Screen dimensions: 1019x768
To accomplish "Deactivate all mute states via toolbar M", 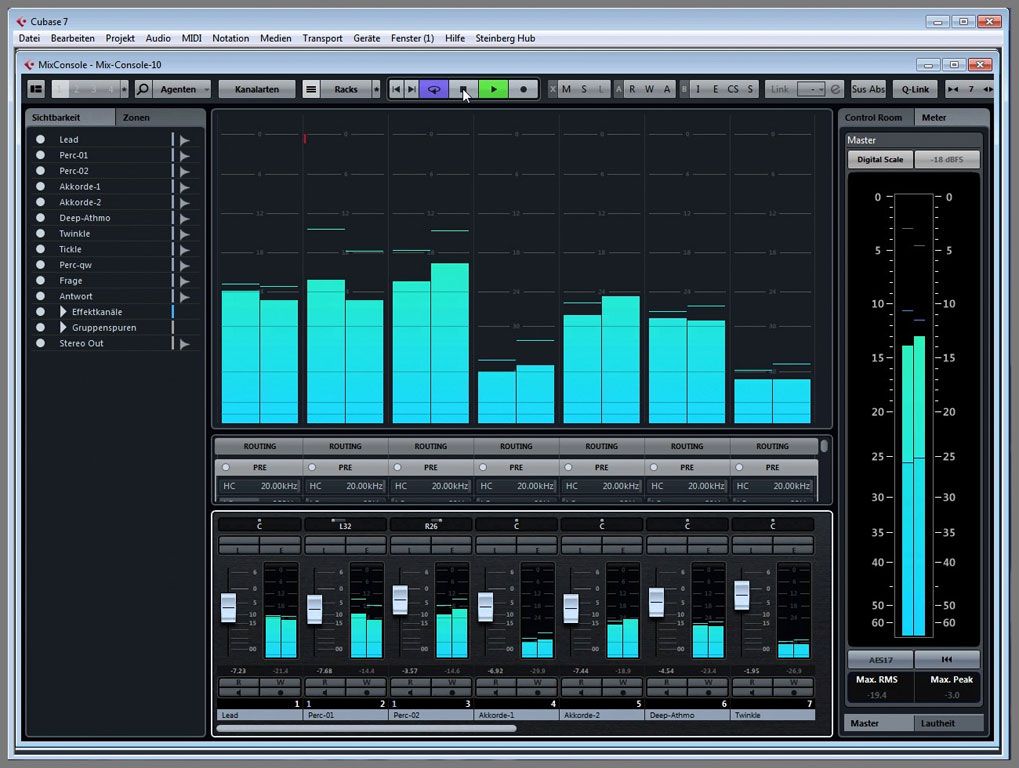I will 566,89.
